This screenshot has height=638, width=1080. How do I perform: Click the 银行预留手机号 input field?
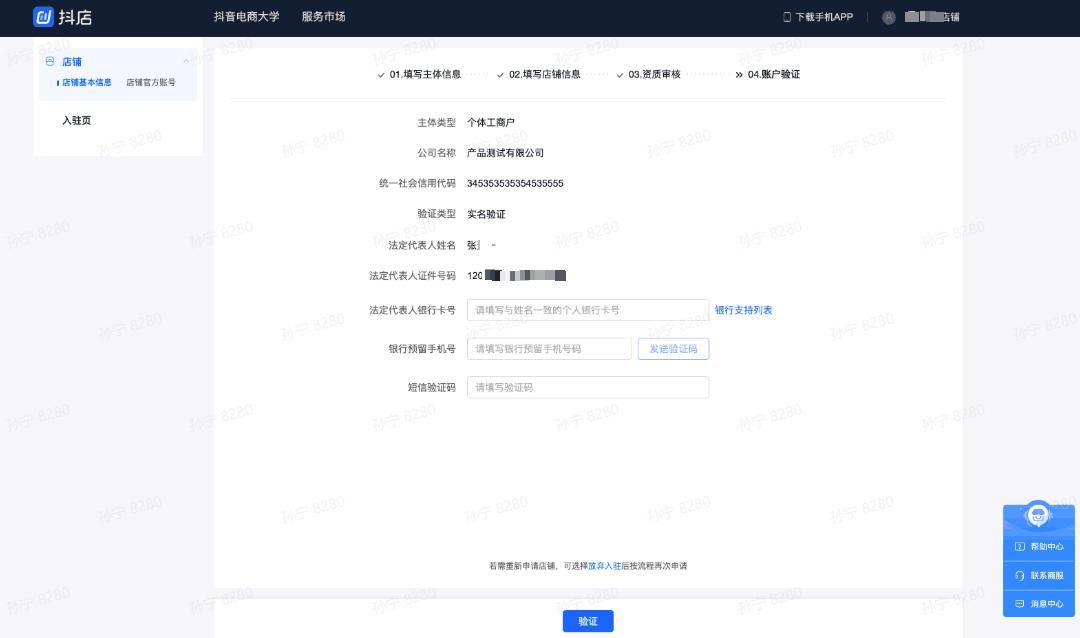pos(549,348)
